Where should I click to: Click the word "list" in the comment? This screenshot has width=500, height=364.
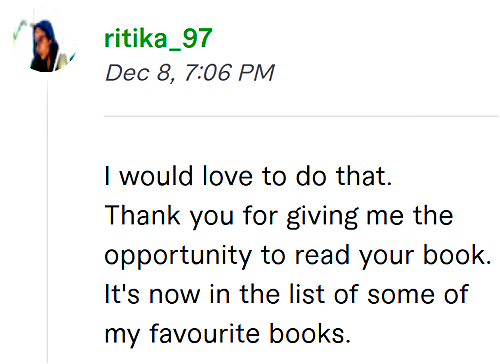tap(307, 294)
